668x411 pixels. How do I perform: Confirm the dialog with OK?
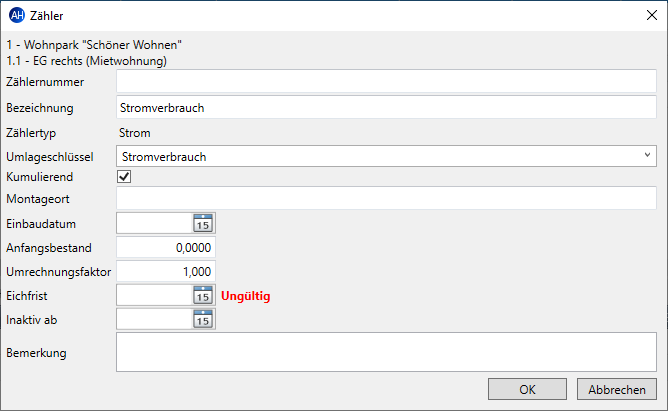tap(527, 389)
